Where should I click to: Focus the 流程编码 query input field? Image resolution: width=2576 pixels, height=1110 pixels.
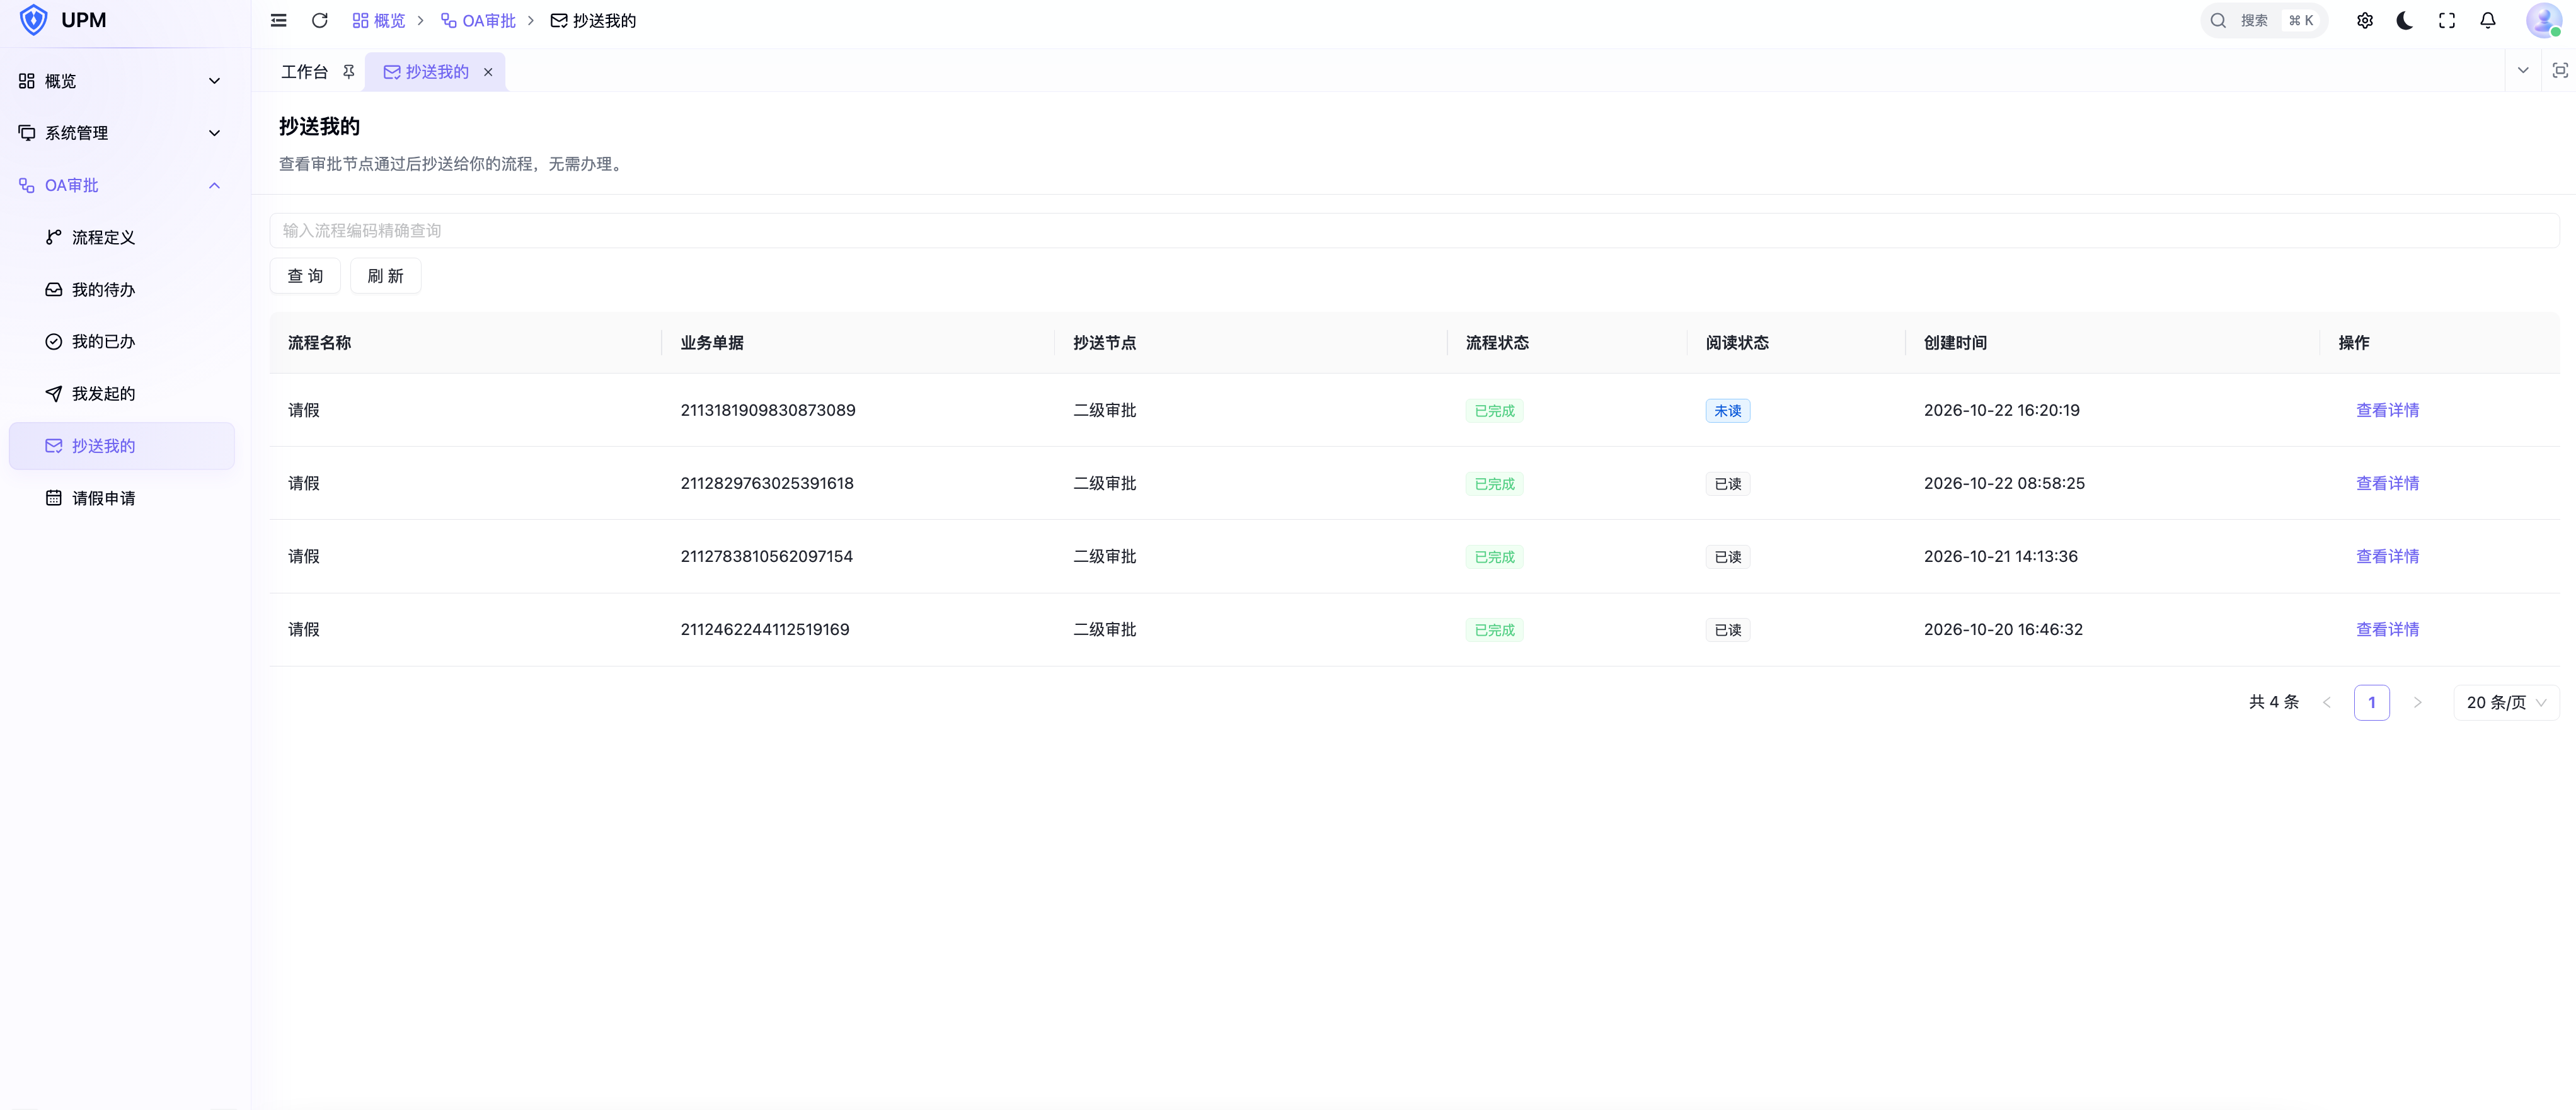coord(1414,230)
